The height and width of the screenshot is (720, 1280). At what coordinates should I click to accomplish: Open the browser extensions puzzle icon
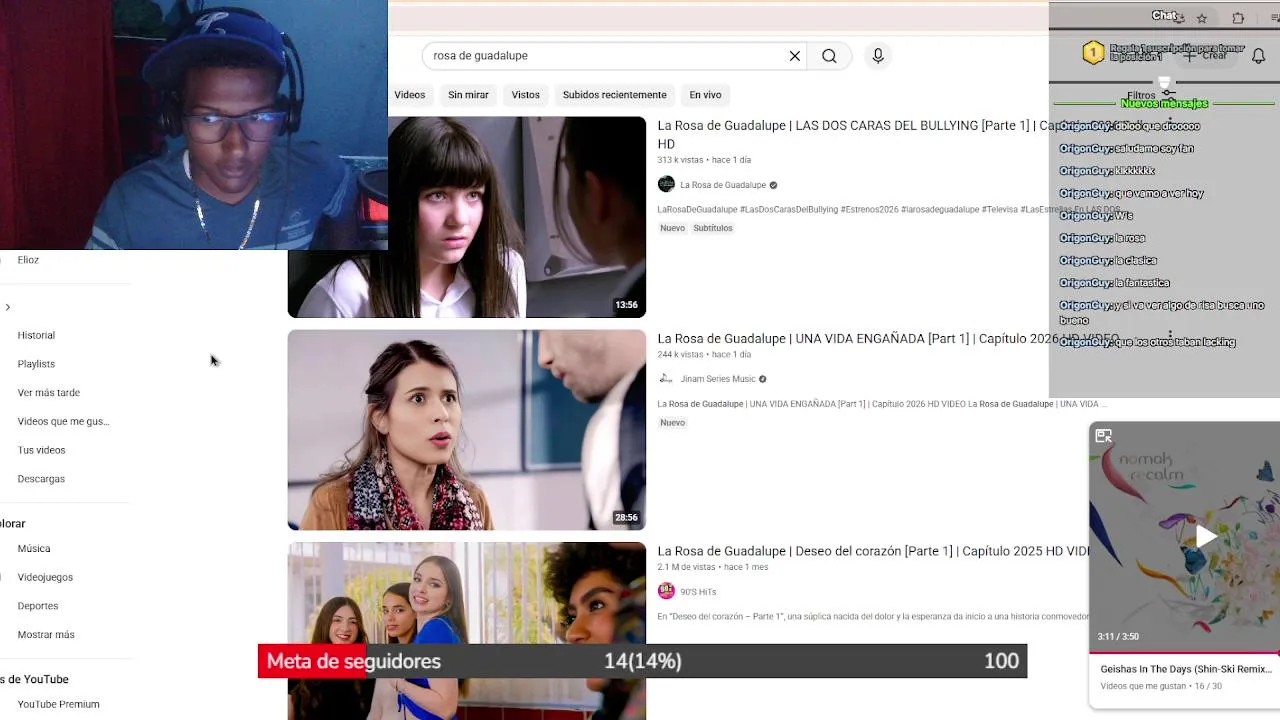[1238, 18]
